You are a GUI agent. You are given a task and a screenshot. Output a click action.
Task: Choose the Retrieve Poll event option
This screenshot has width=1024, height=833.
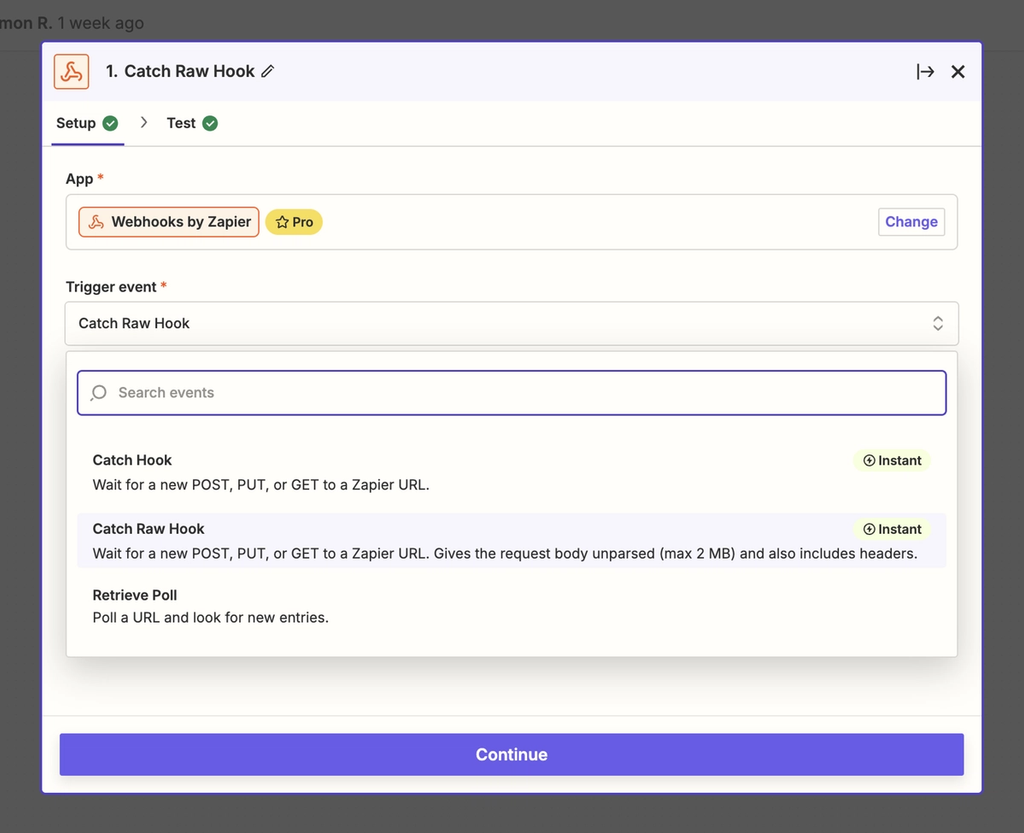click(x=511, y=606)
